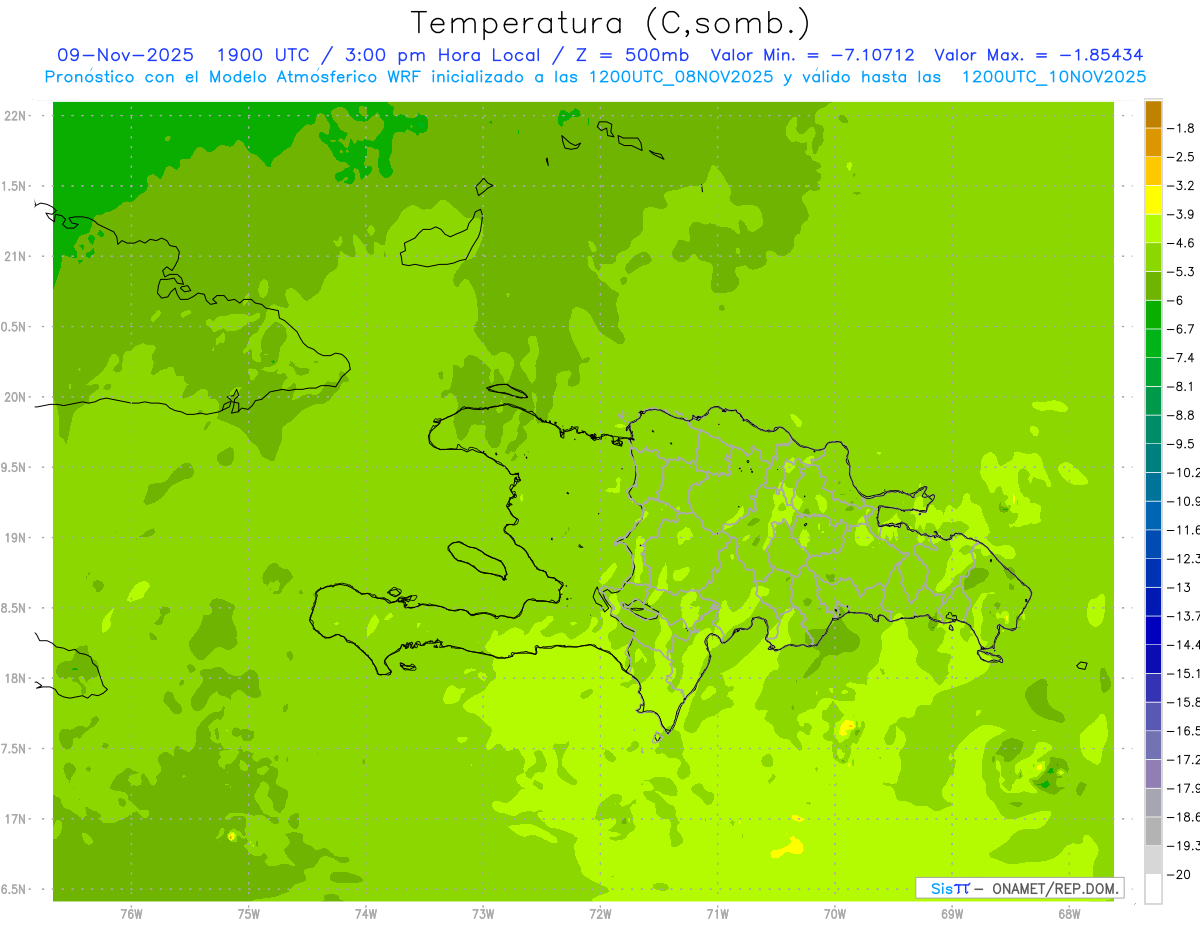Image resolution: width=1200 pixels, height=927 pixels.
Task: Click the "-4.6" legend label
Action: 1183,243
